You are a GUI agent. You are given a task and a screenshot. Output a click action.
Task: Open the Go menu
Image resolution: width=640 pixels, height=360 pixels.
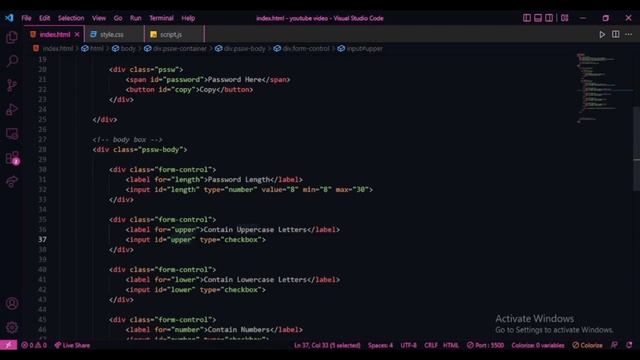coord(118,18)
